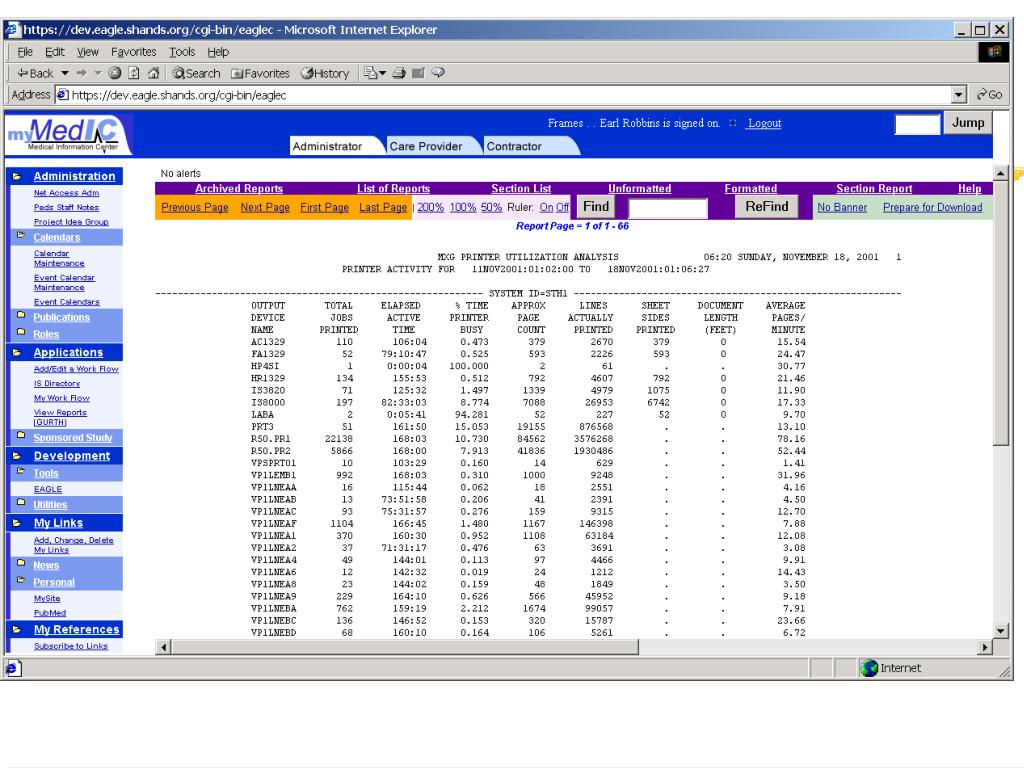Image resolution: width=1024 pixels, height=768 pixels.
Task: Open the Archived Reports link
Action: [239, 189]
